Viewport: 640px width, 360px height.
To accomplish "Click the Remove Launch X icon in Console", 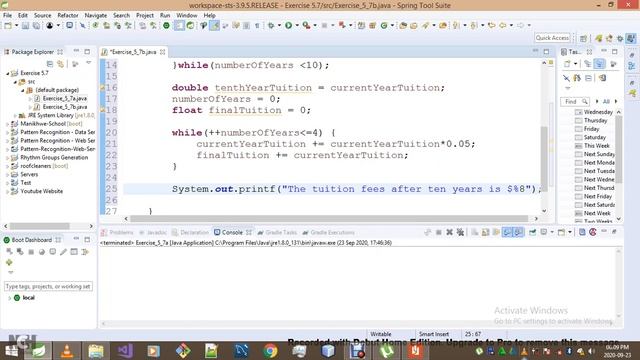I will 449,232.
